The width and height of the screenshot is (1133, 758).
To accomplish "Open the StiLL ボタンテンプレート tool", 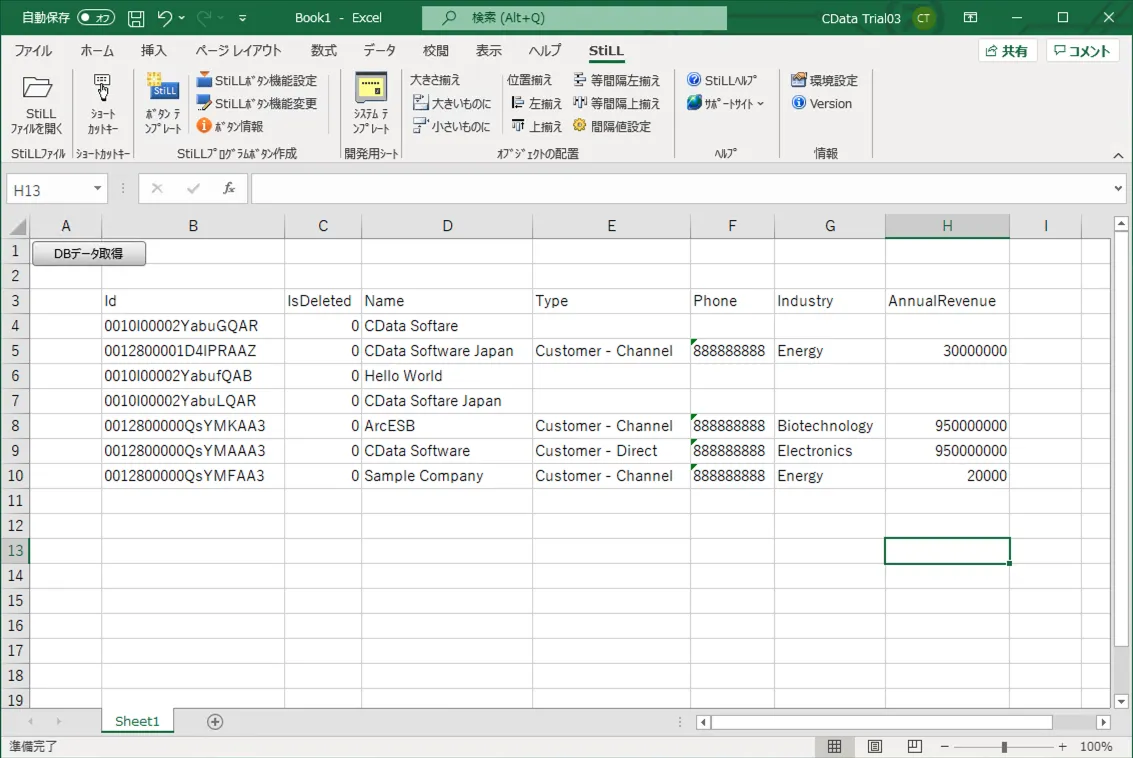I will (163, 104).
